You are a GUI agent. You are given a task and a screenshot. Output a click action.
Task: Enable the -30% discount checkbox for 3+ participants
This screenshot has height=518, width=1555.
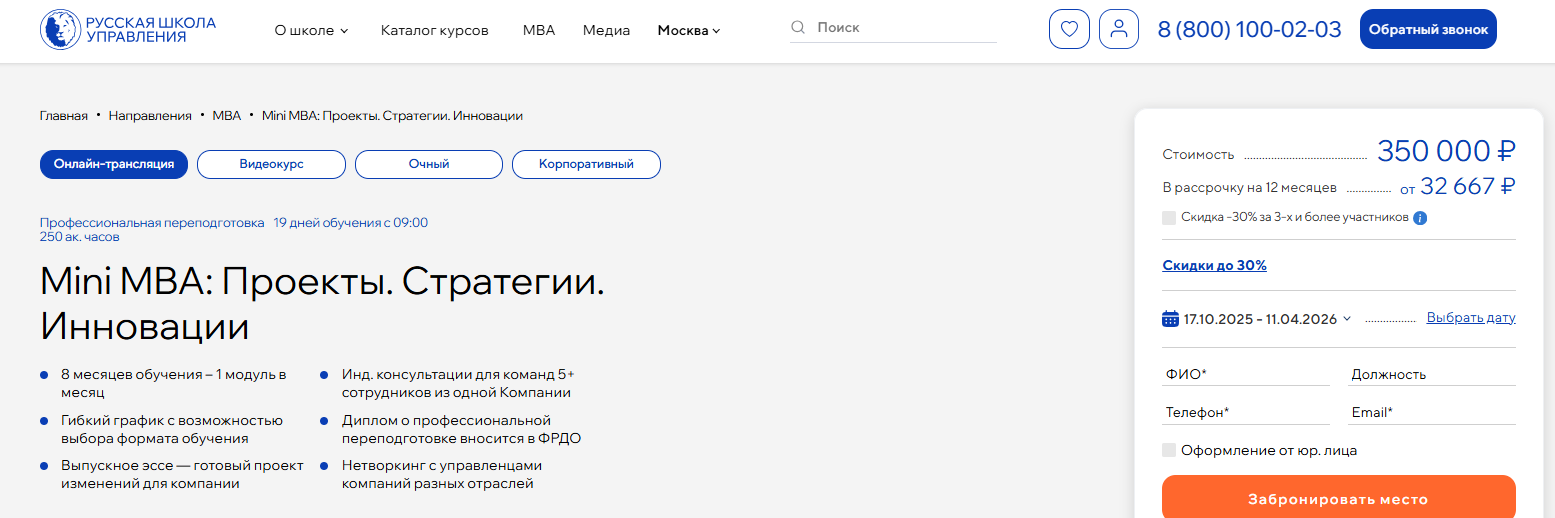1169,218
